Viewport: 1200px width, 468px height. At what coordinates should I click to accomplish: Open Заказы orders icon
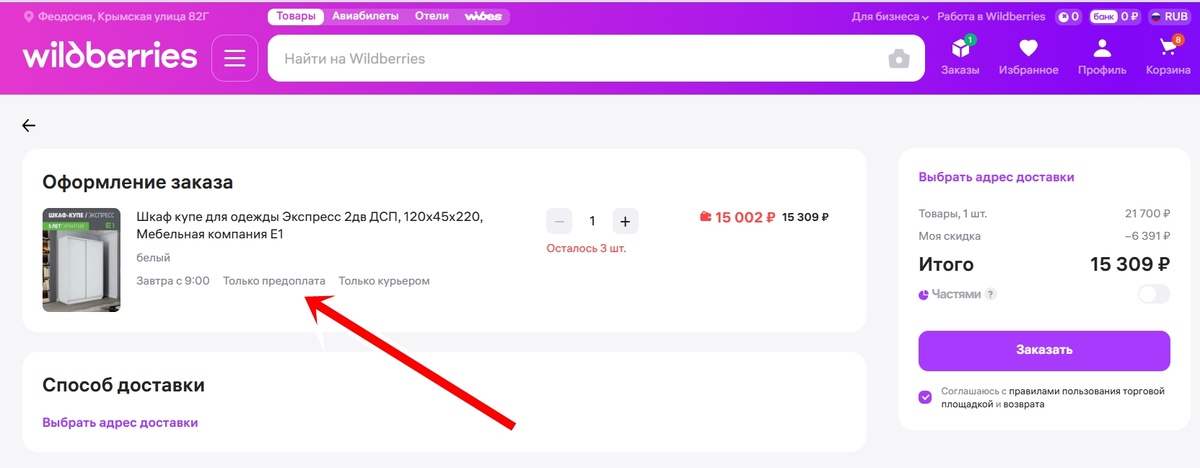pos(960,56)
